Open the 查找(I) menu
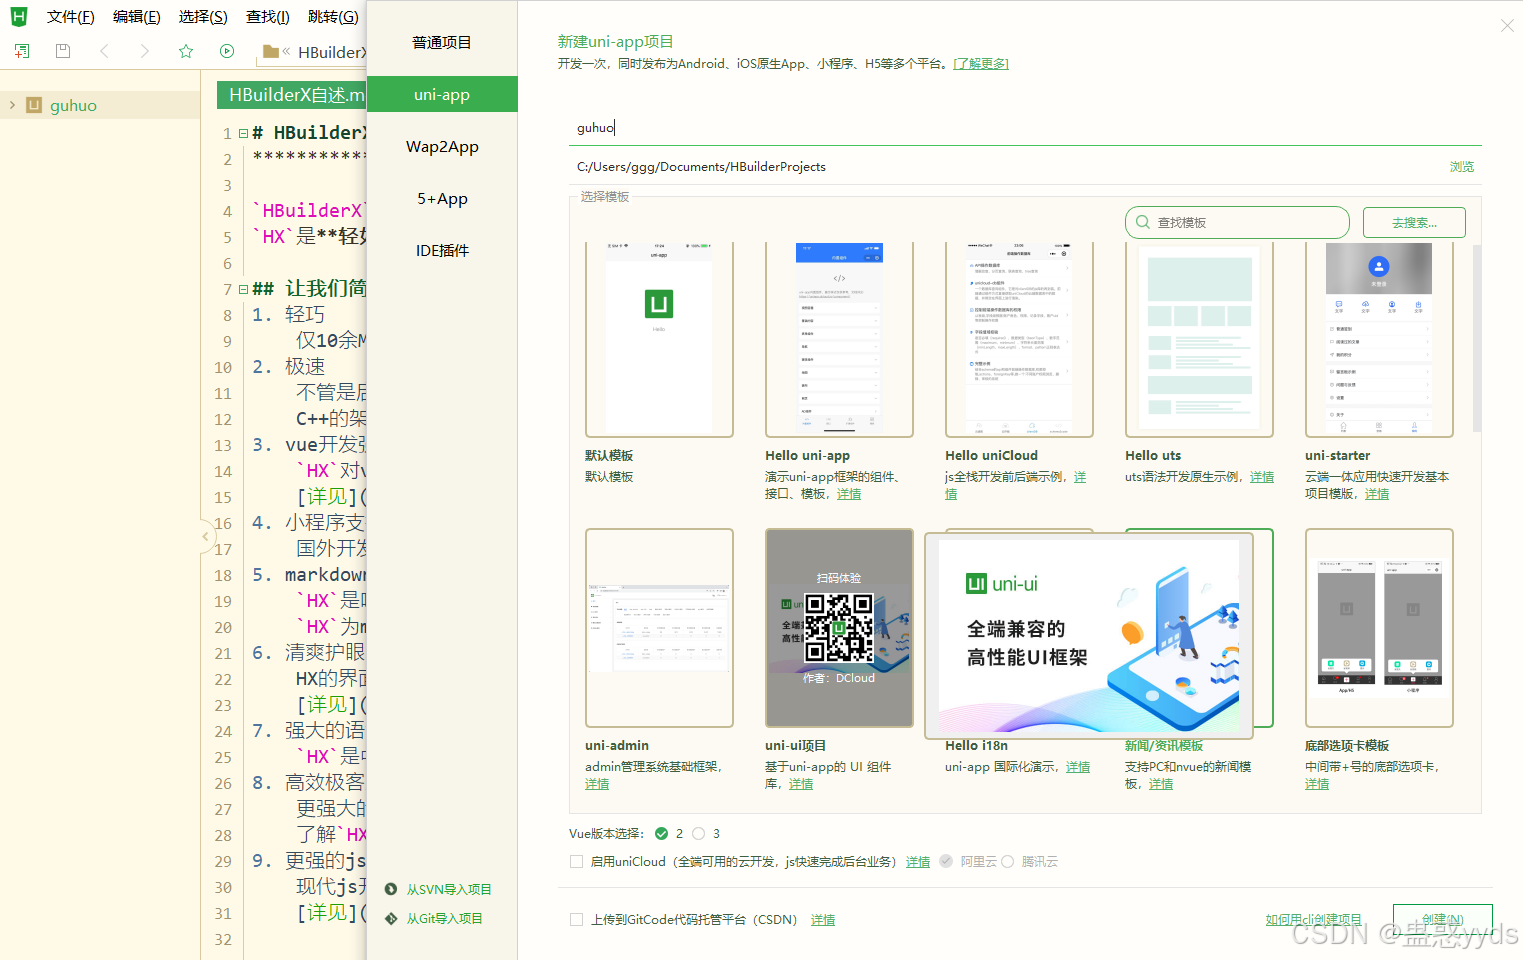The width and height of the screenshot is (1523, 960). (268, 17)
